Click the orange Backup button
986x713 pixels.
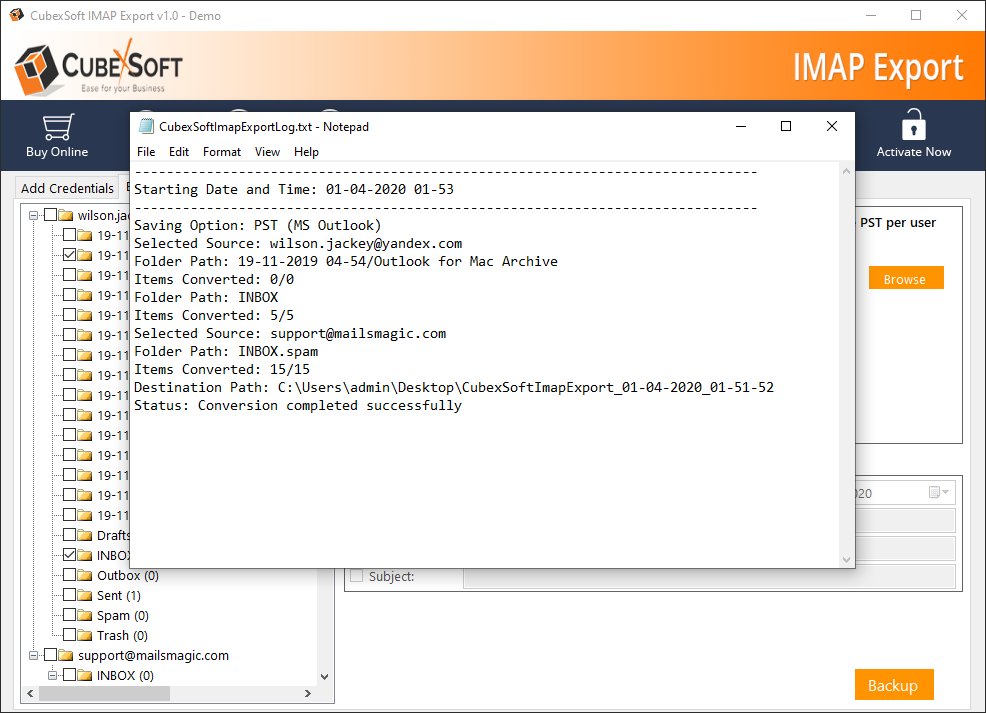point(894,685)
